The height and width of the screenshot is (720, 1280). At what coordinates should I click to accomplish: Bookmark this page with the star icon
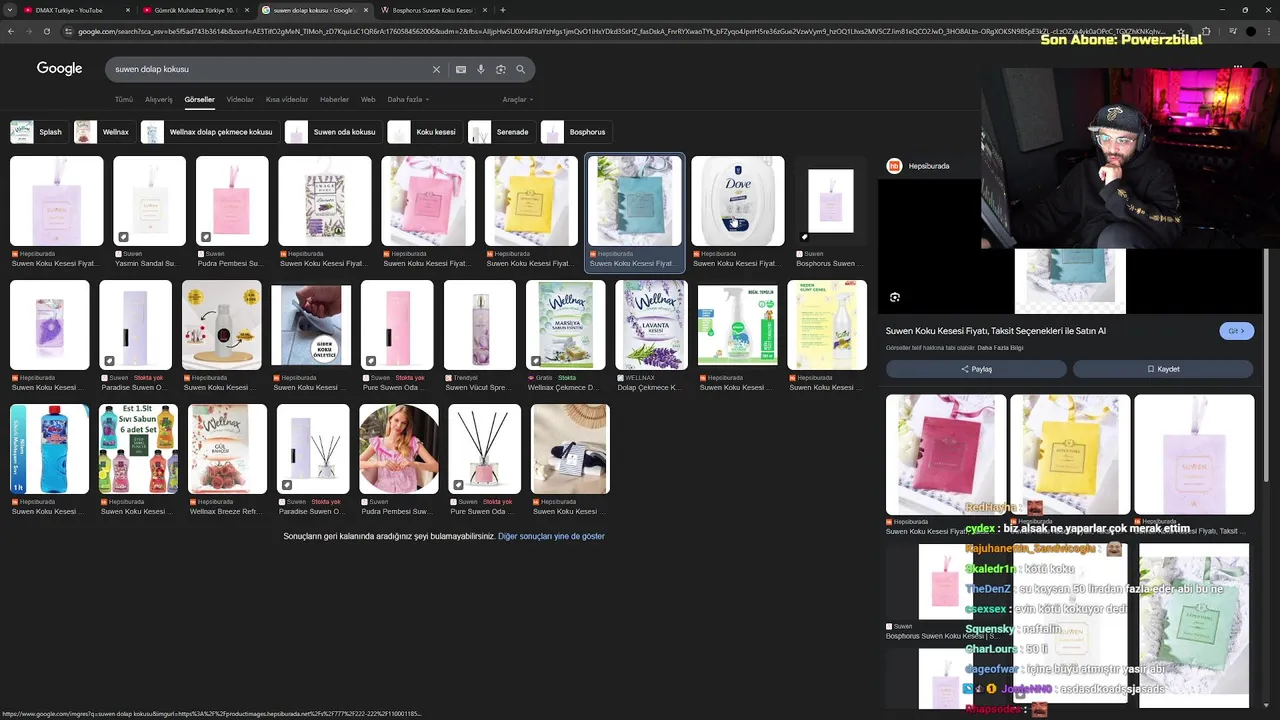coord(1181,31)
